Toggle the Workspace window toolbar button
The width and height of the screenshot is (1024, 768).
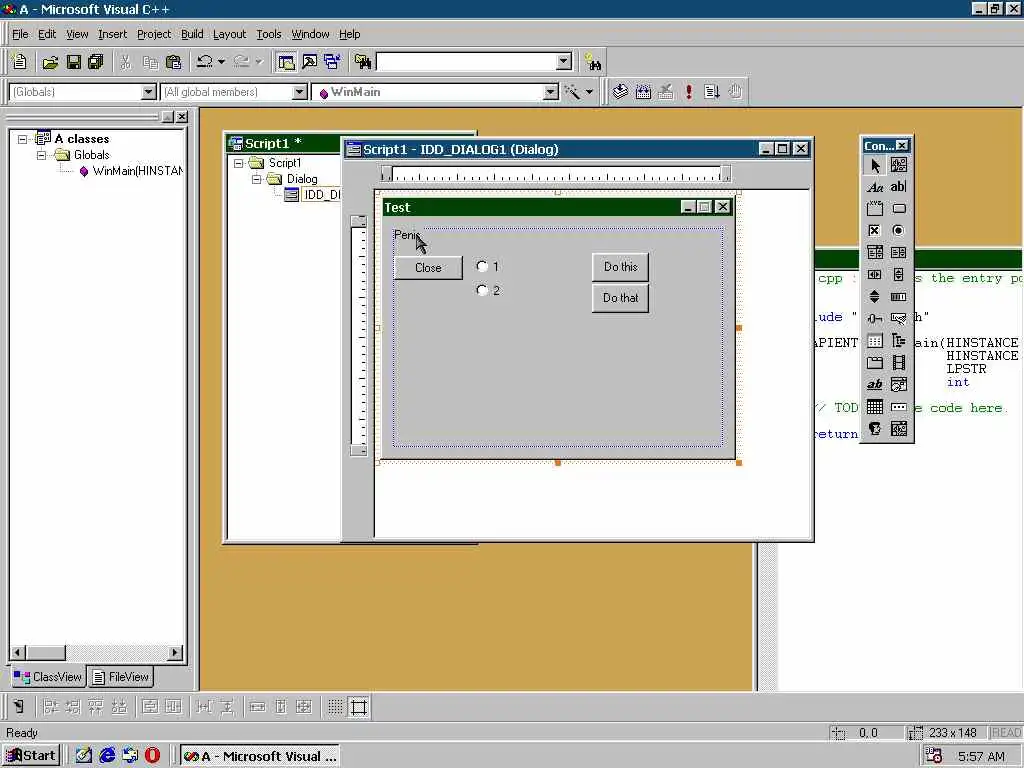pyautogui.click(x=286, y=63)
